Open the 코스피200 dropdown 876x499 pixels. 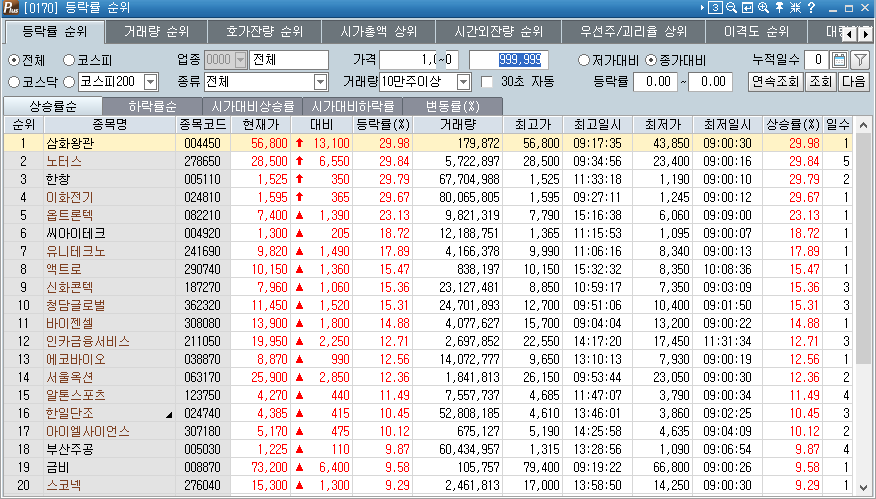tap(150, 82)
